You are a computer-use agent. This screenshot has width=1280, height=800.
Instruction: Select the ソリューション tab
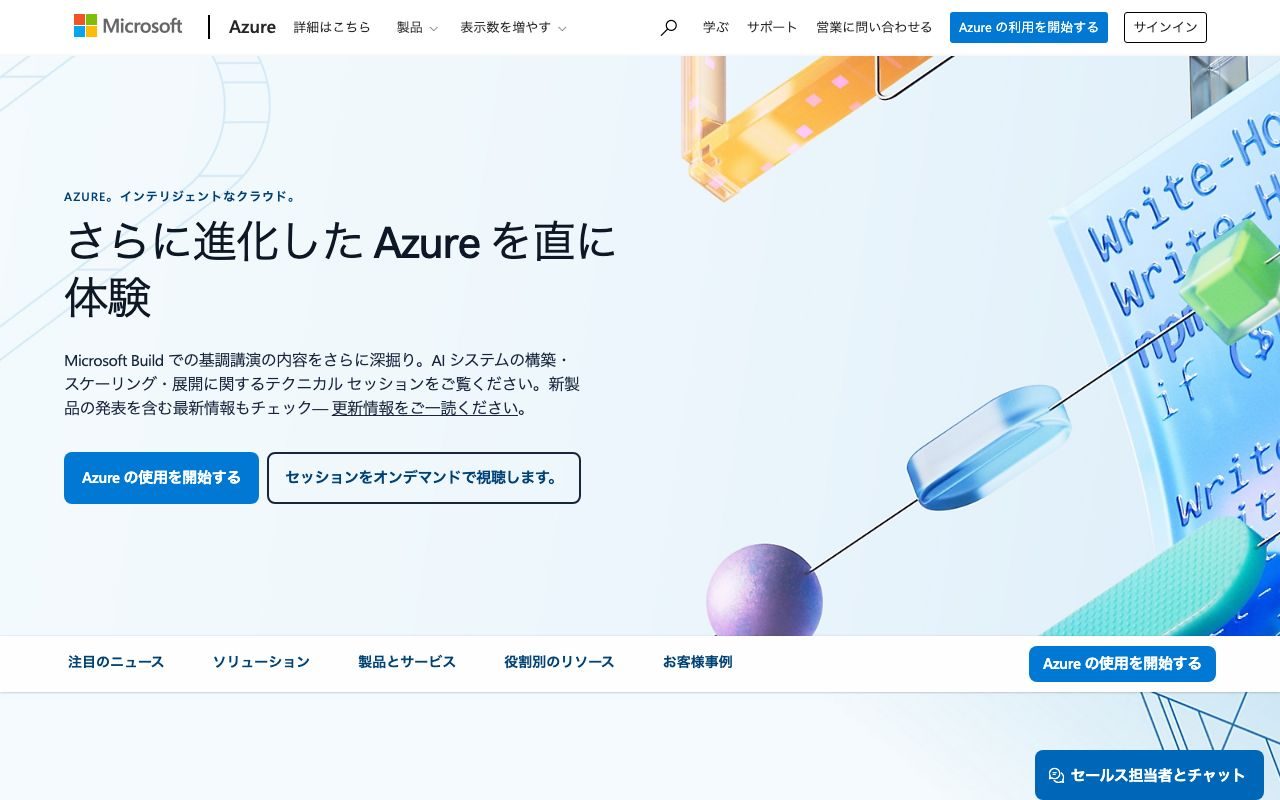pos(261,662)
